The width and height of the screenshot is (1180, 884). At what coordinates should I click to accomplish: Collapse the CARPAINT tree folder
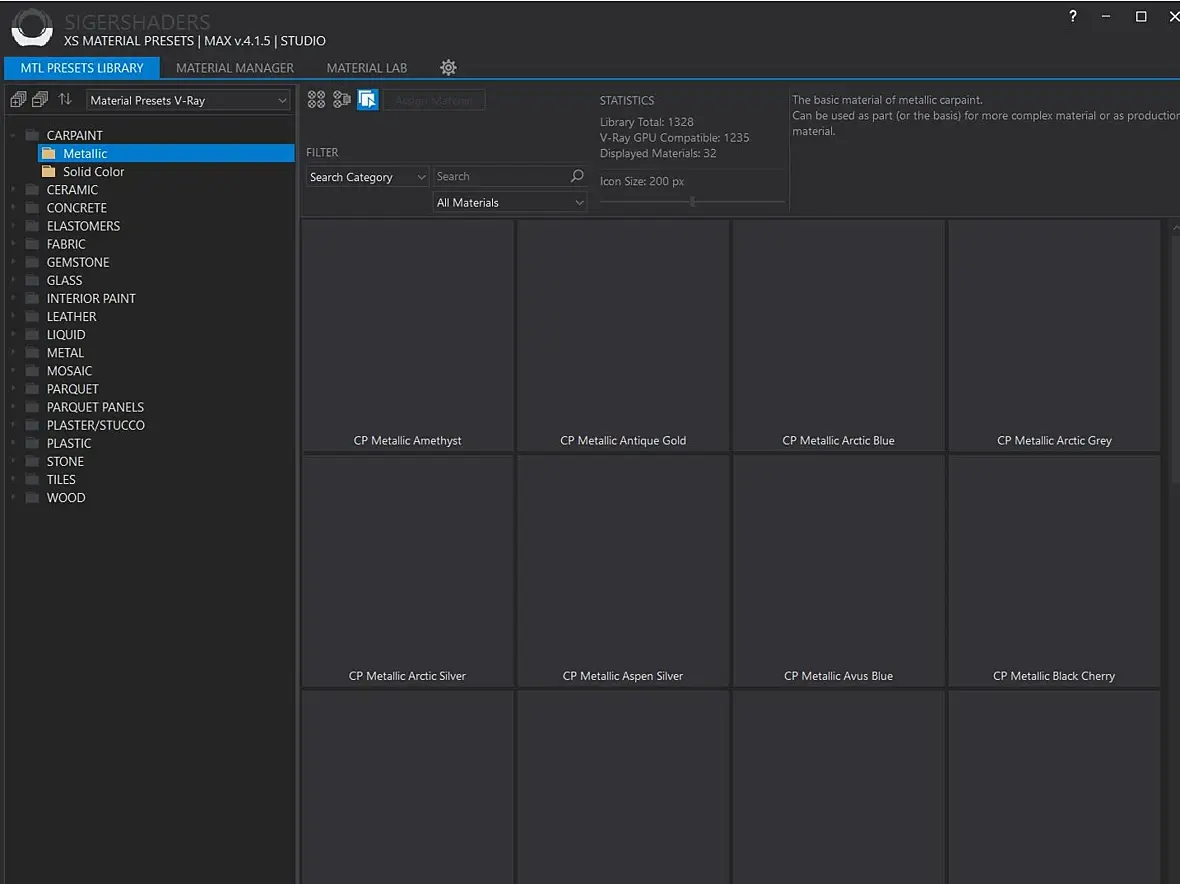pos(14,135)
